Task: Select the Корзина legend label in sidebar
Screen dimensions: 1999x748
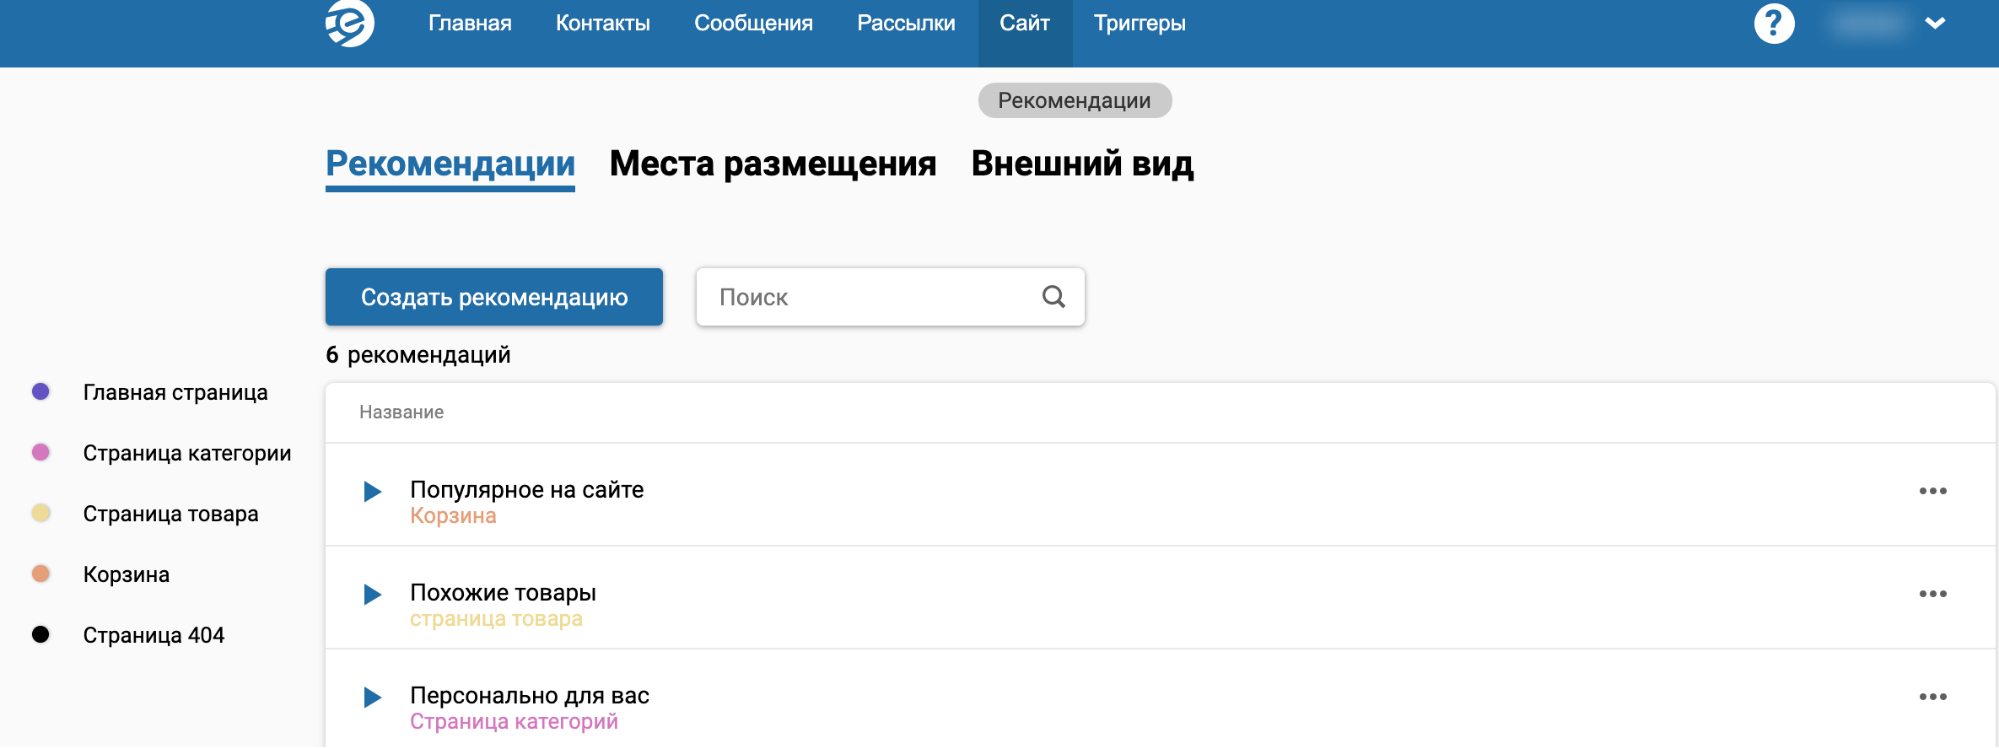Action: pos(126,575)
